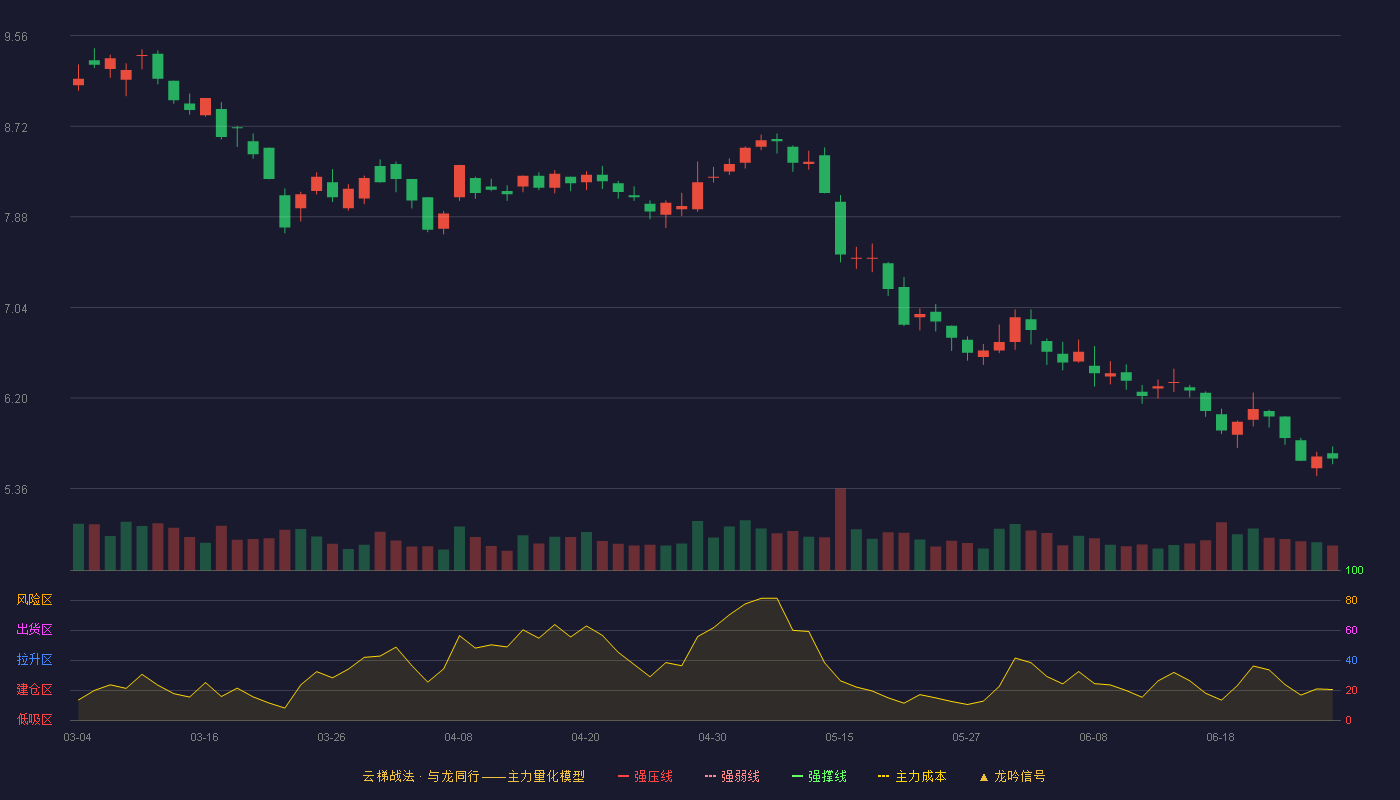Screen dimensions: 1400x800
Task: Click the 7.88 price axis label
Action: [16, 218]
